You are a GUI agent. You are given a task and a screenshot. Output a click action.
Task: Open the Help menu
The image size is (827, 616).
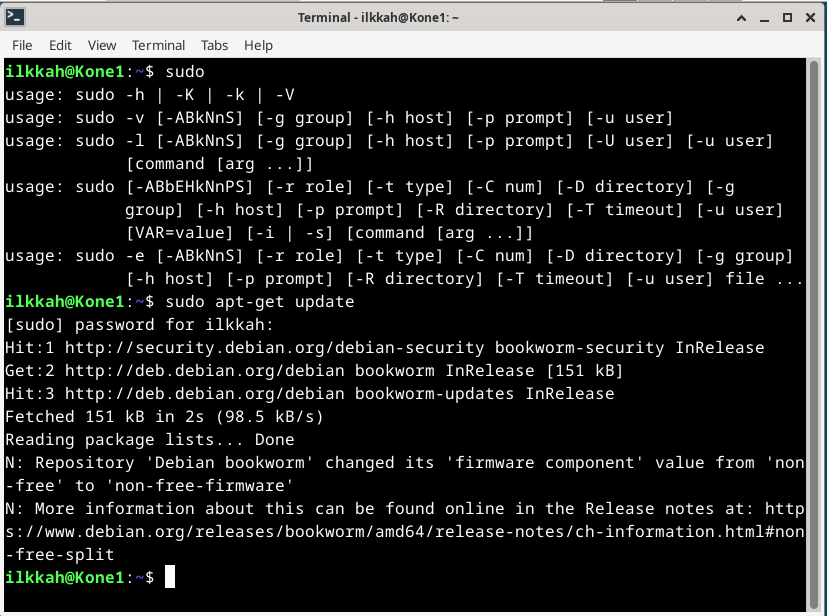pyautogui.click(x=258, y=45)
